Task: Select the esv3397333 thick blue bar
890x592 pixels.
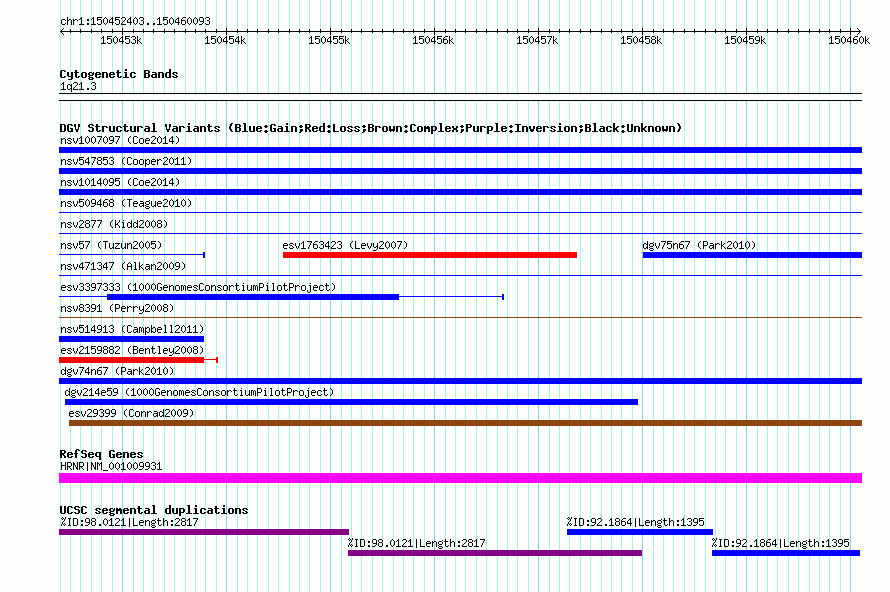Action: pos(253,297)
